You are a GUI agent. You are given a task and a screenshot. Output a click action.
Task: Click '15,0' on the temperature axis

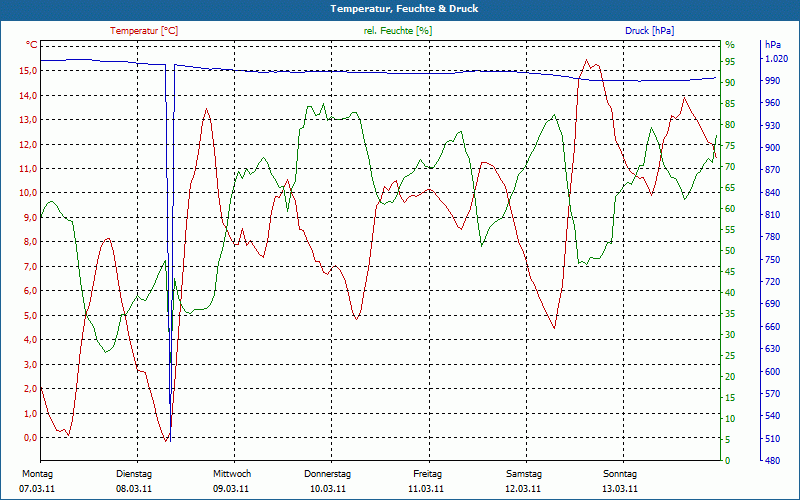tap(28, 70)
